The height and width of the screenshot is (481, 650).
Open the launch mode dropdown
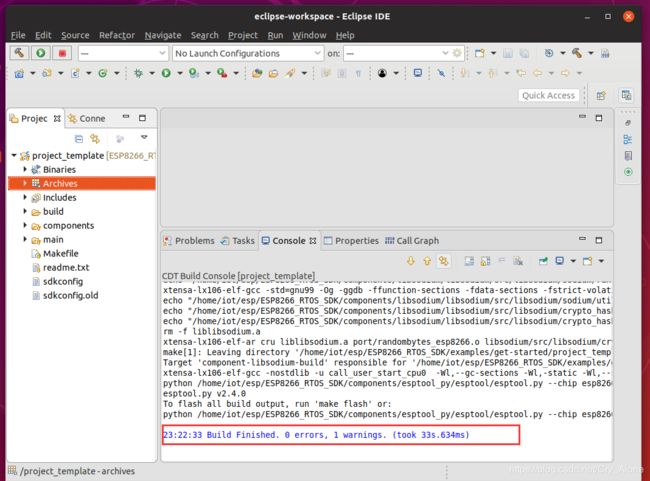point(123,53)
